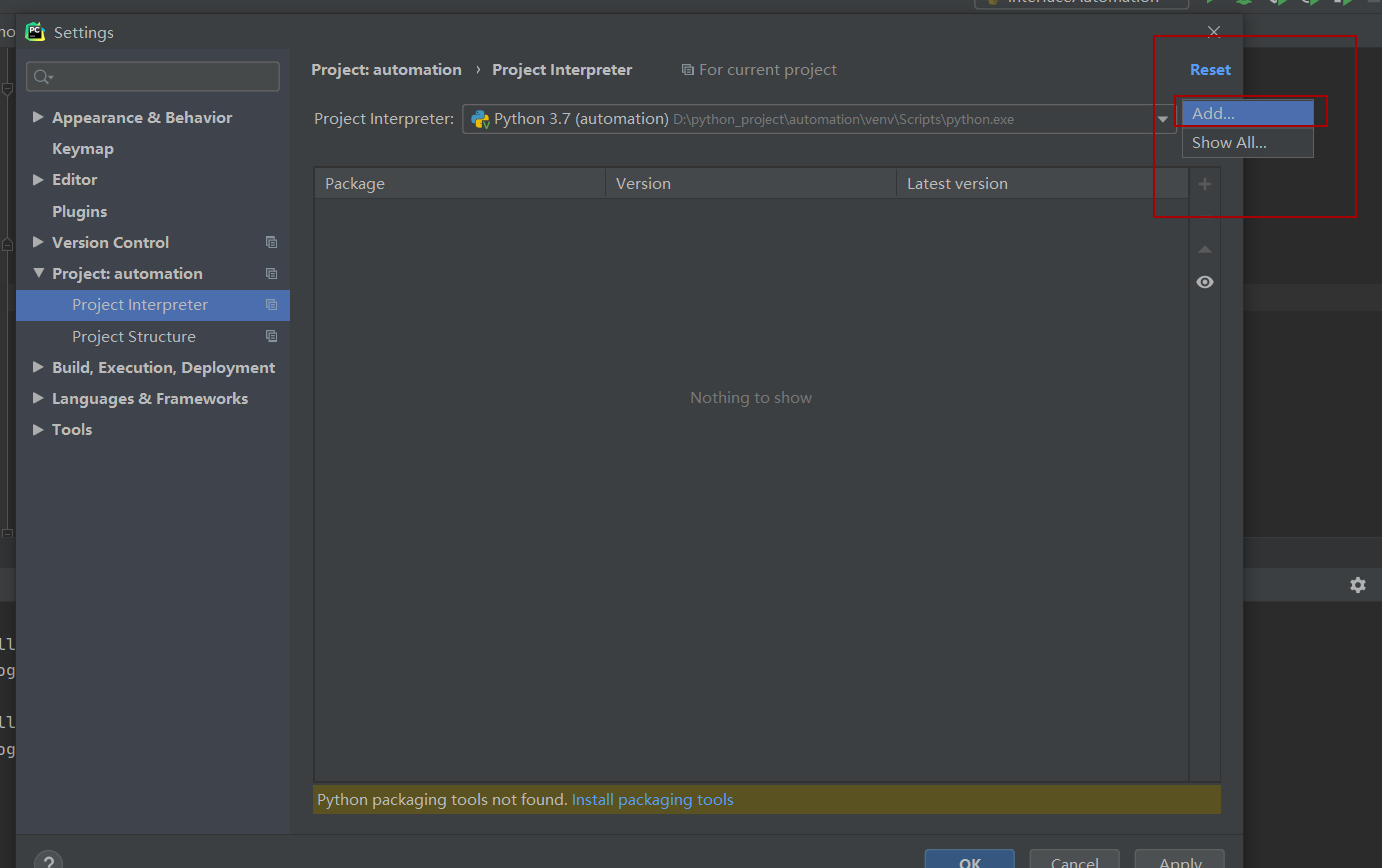1382x868 pixels.
Task: Click the PyCharm logo in the Settings title bar
Action: point(34,31)
